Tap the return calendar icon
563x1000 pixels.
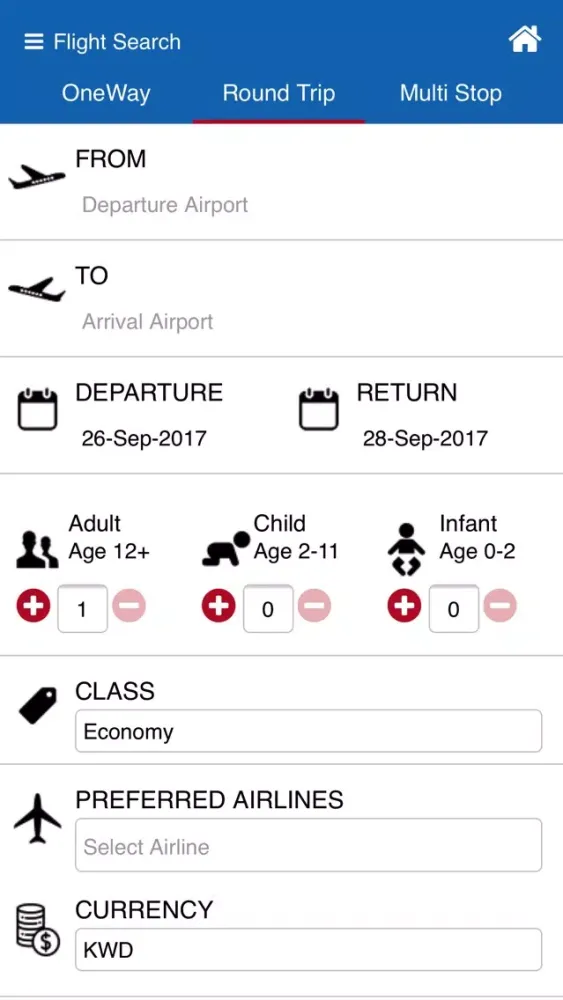coord(318,410)
